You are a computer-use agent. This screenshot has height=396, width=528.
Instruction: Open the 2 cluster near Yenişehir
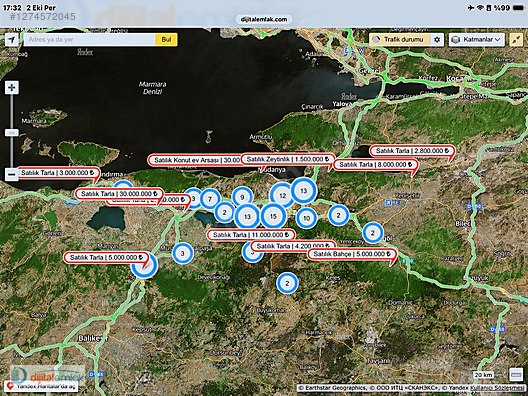tap(373, 233)
